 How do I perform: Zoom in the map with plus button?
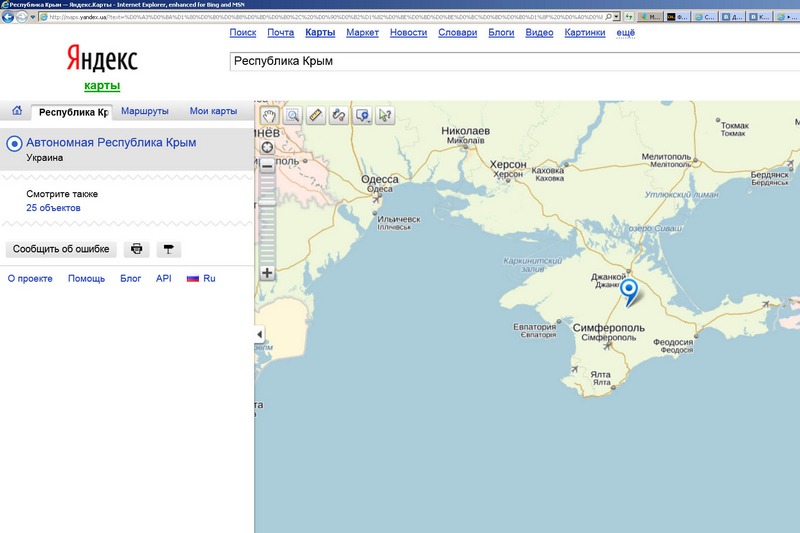pyautogui.click(x=267, y=273)
